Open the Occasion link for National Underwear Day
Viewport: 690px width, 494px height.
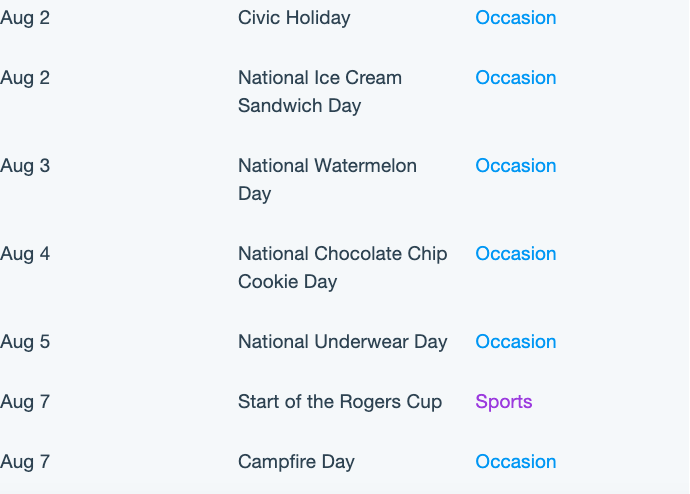click(515, 342)
